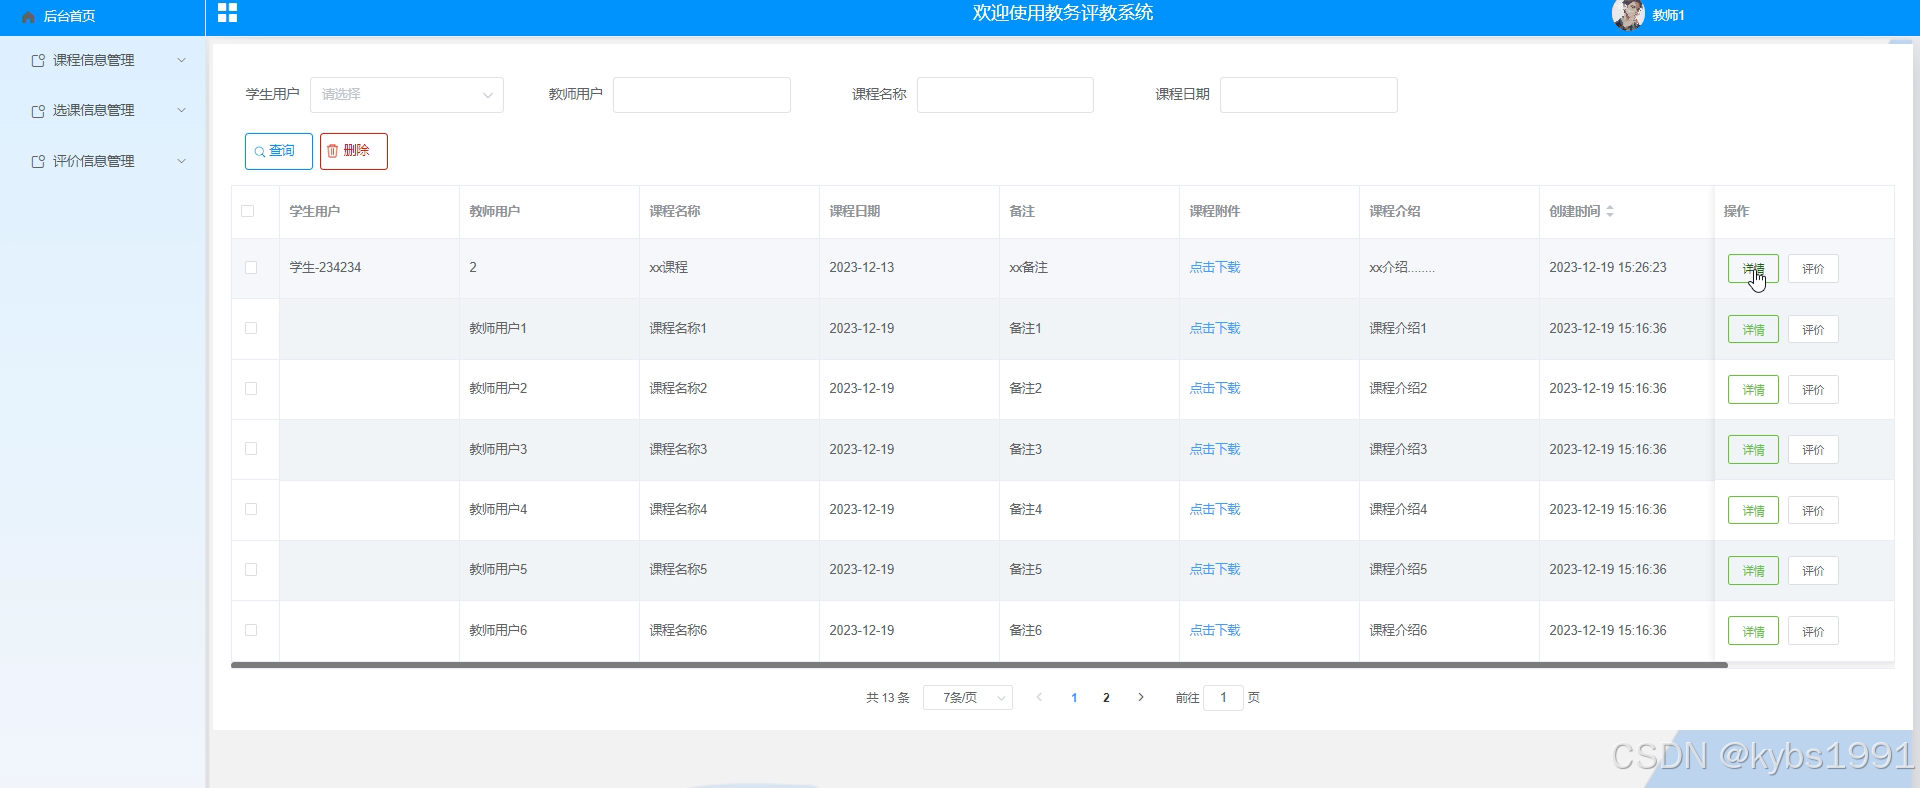Click the 教师1 username label
The width and height of the screenshot is (1920, 788).
pos(1668,15)
